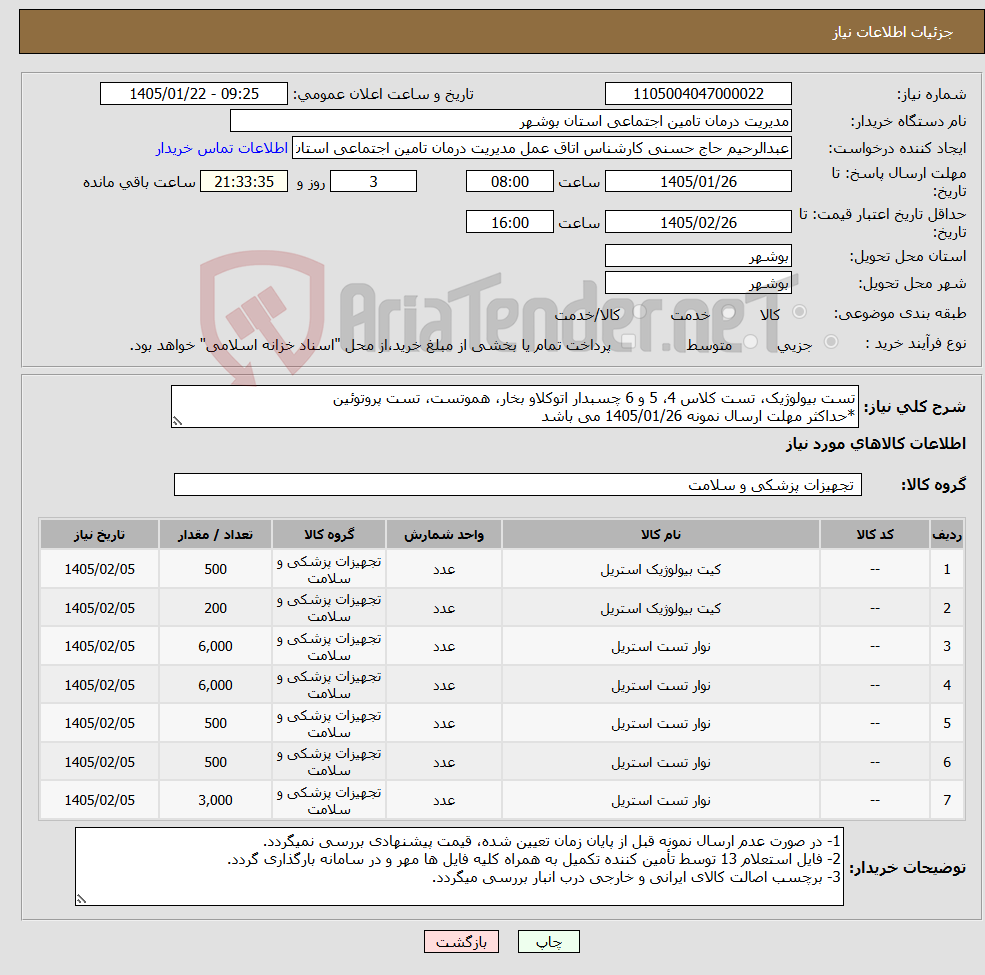985x975 pixels.
Task: Click the remaining time field 21:33:35
Action: point(244,182)
